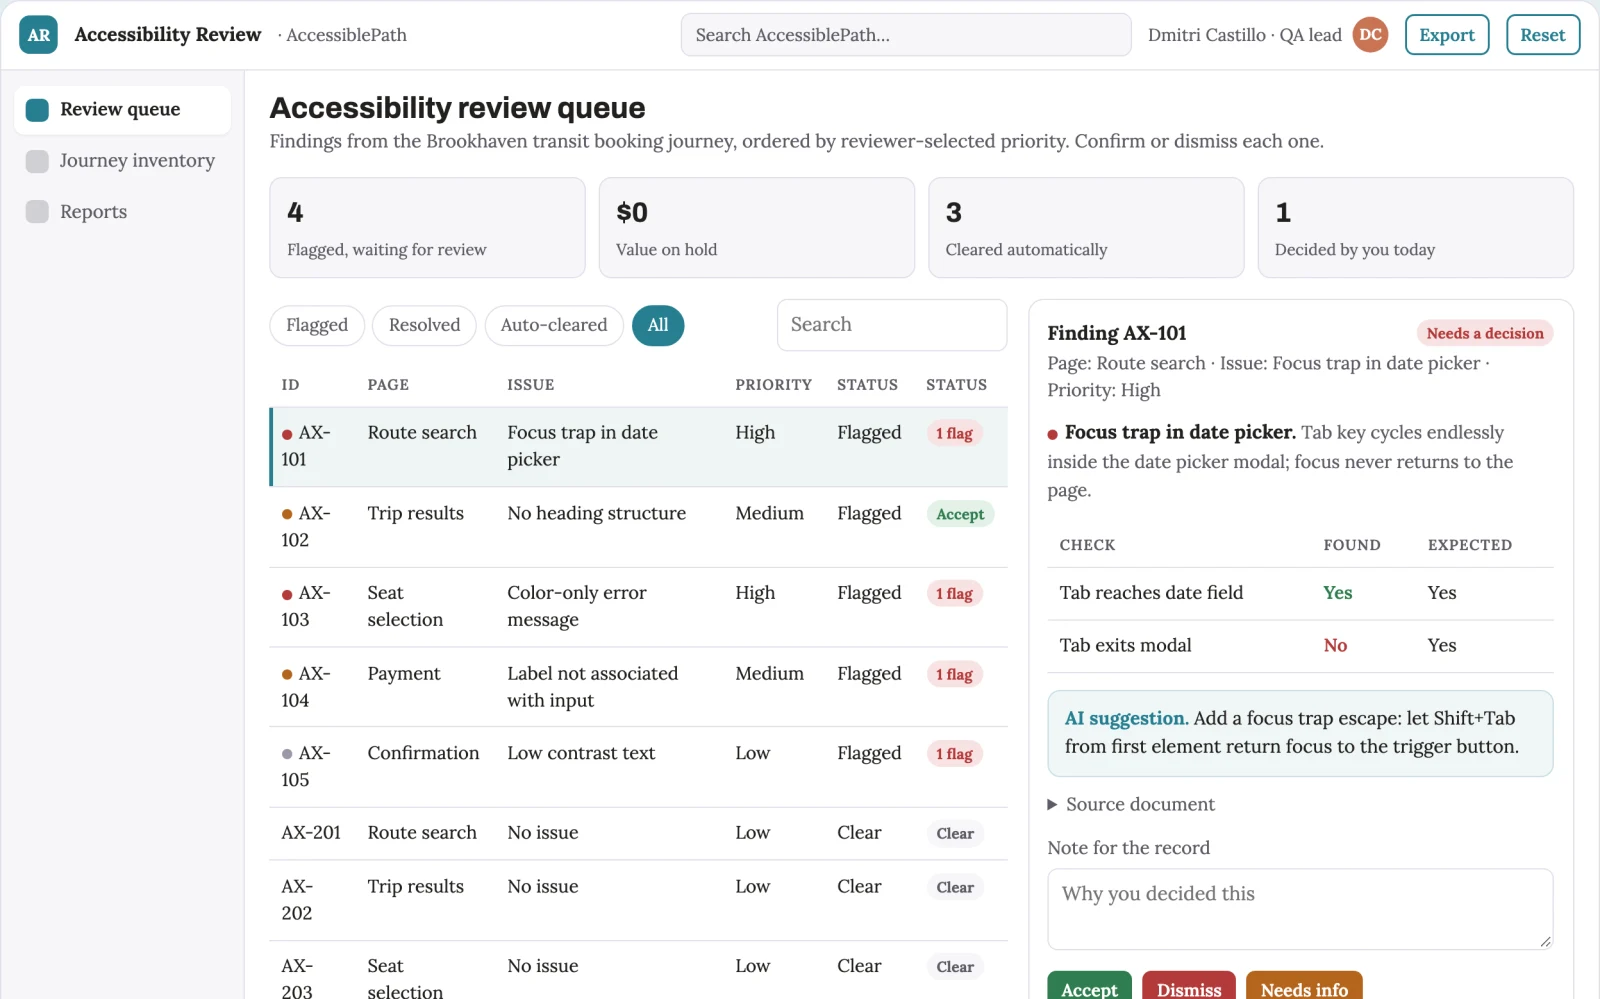Click the 1 flag badge on AX-105
1600x999 pixels.
click(954, 754)
